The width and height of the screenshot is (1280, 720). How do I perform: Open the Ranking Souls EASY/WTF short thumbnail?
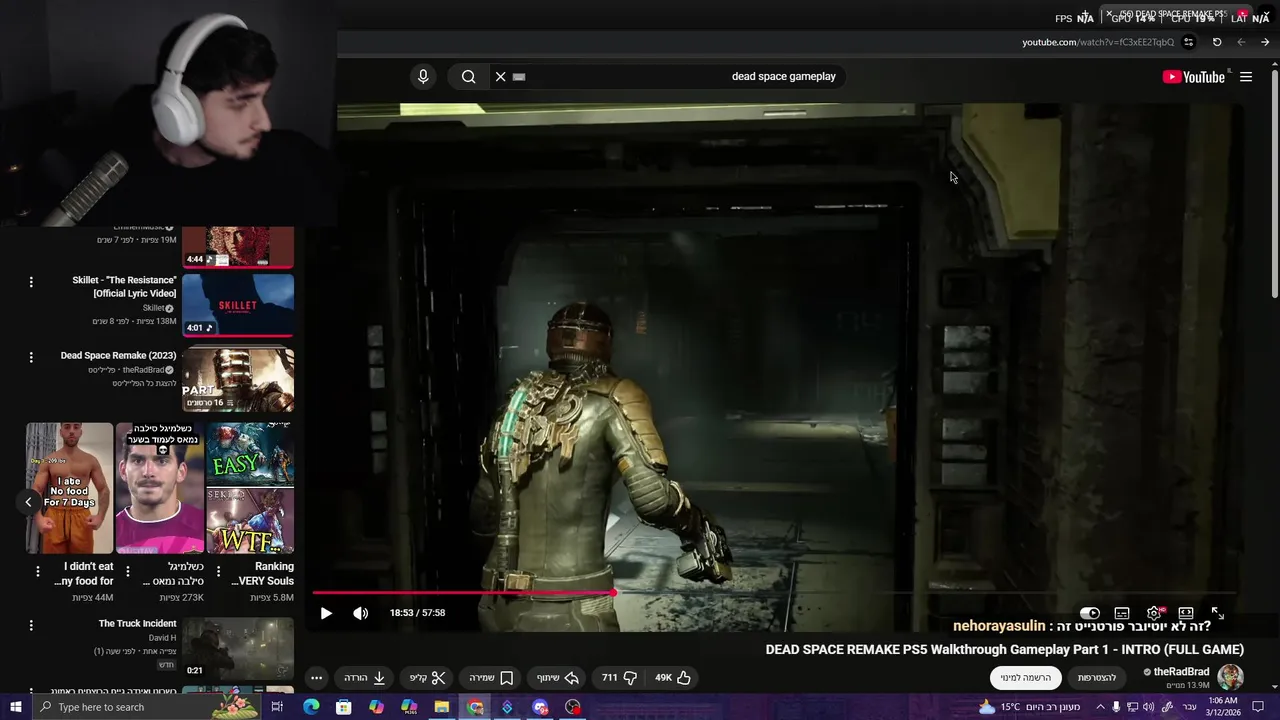tap(250, 488)
